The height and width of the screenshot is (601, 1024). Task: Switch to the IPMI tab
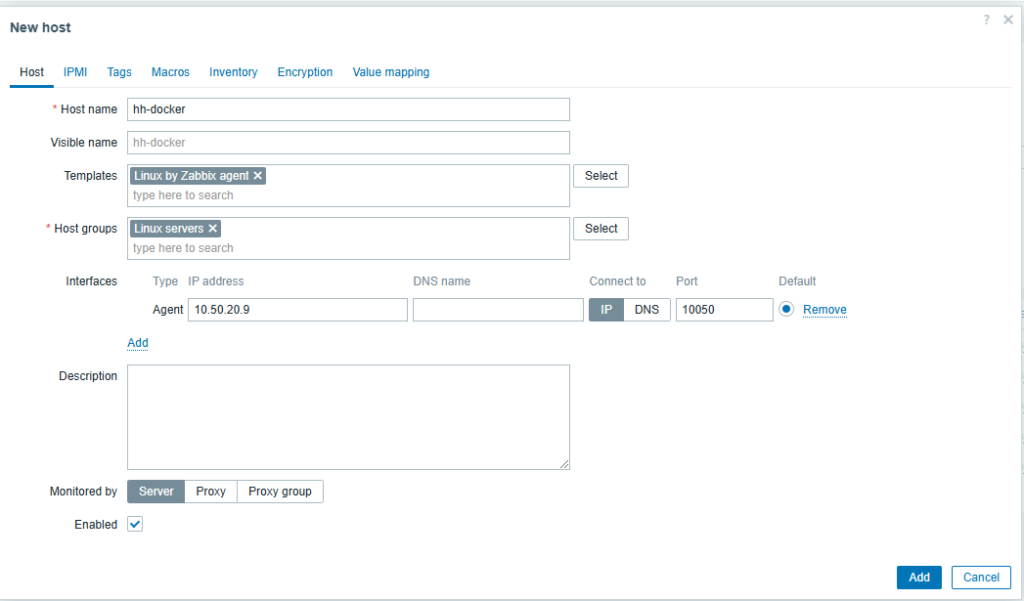pos(75,72)
